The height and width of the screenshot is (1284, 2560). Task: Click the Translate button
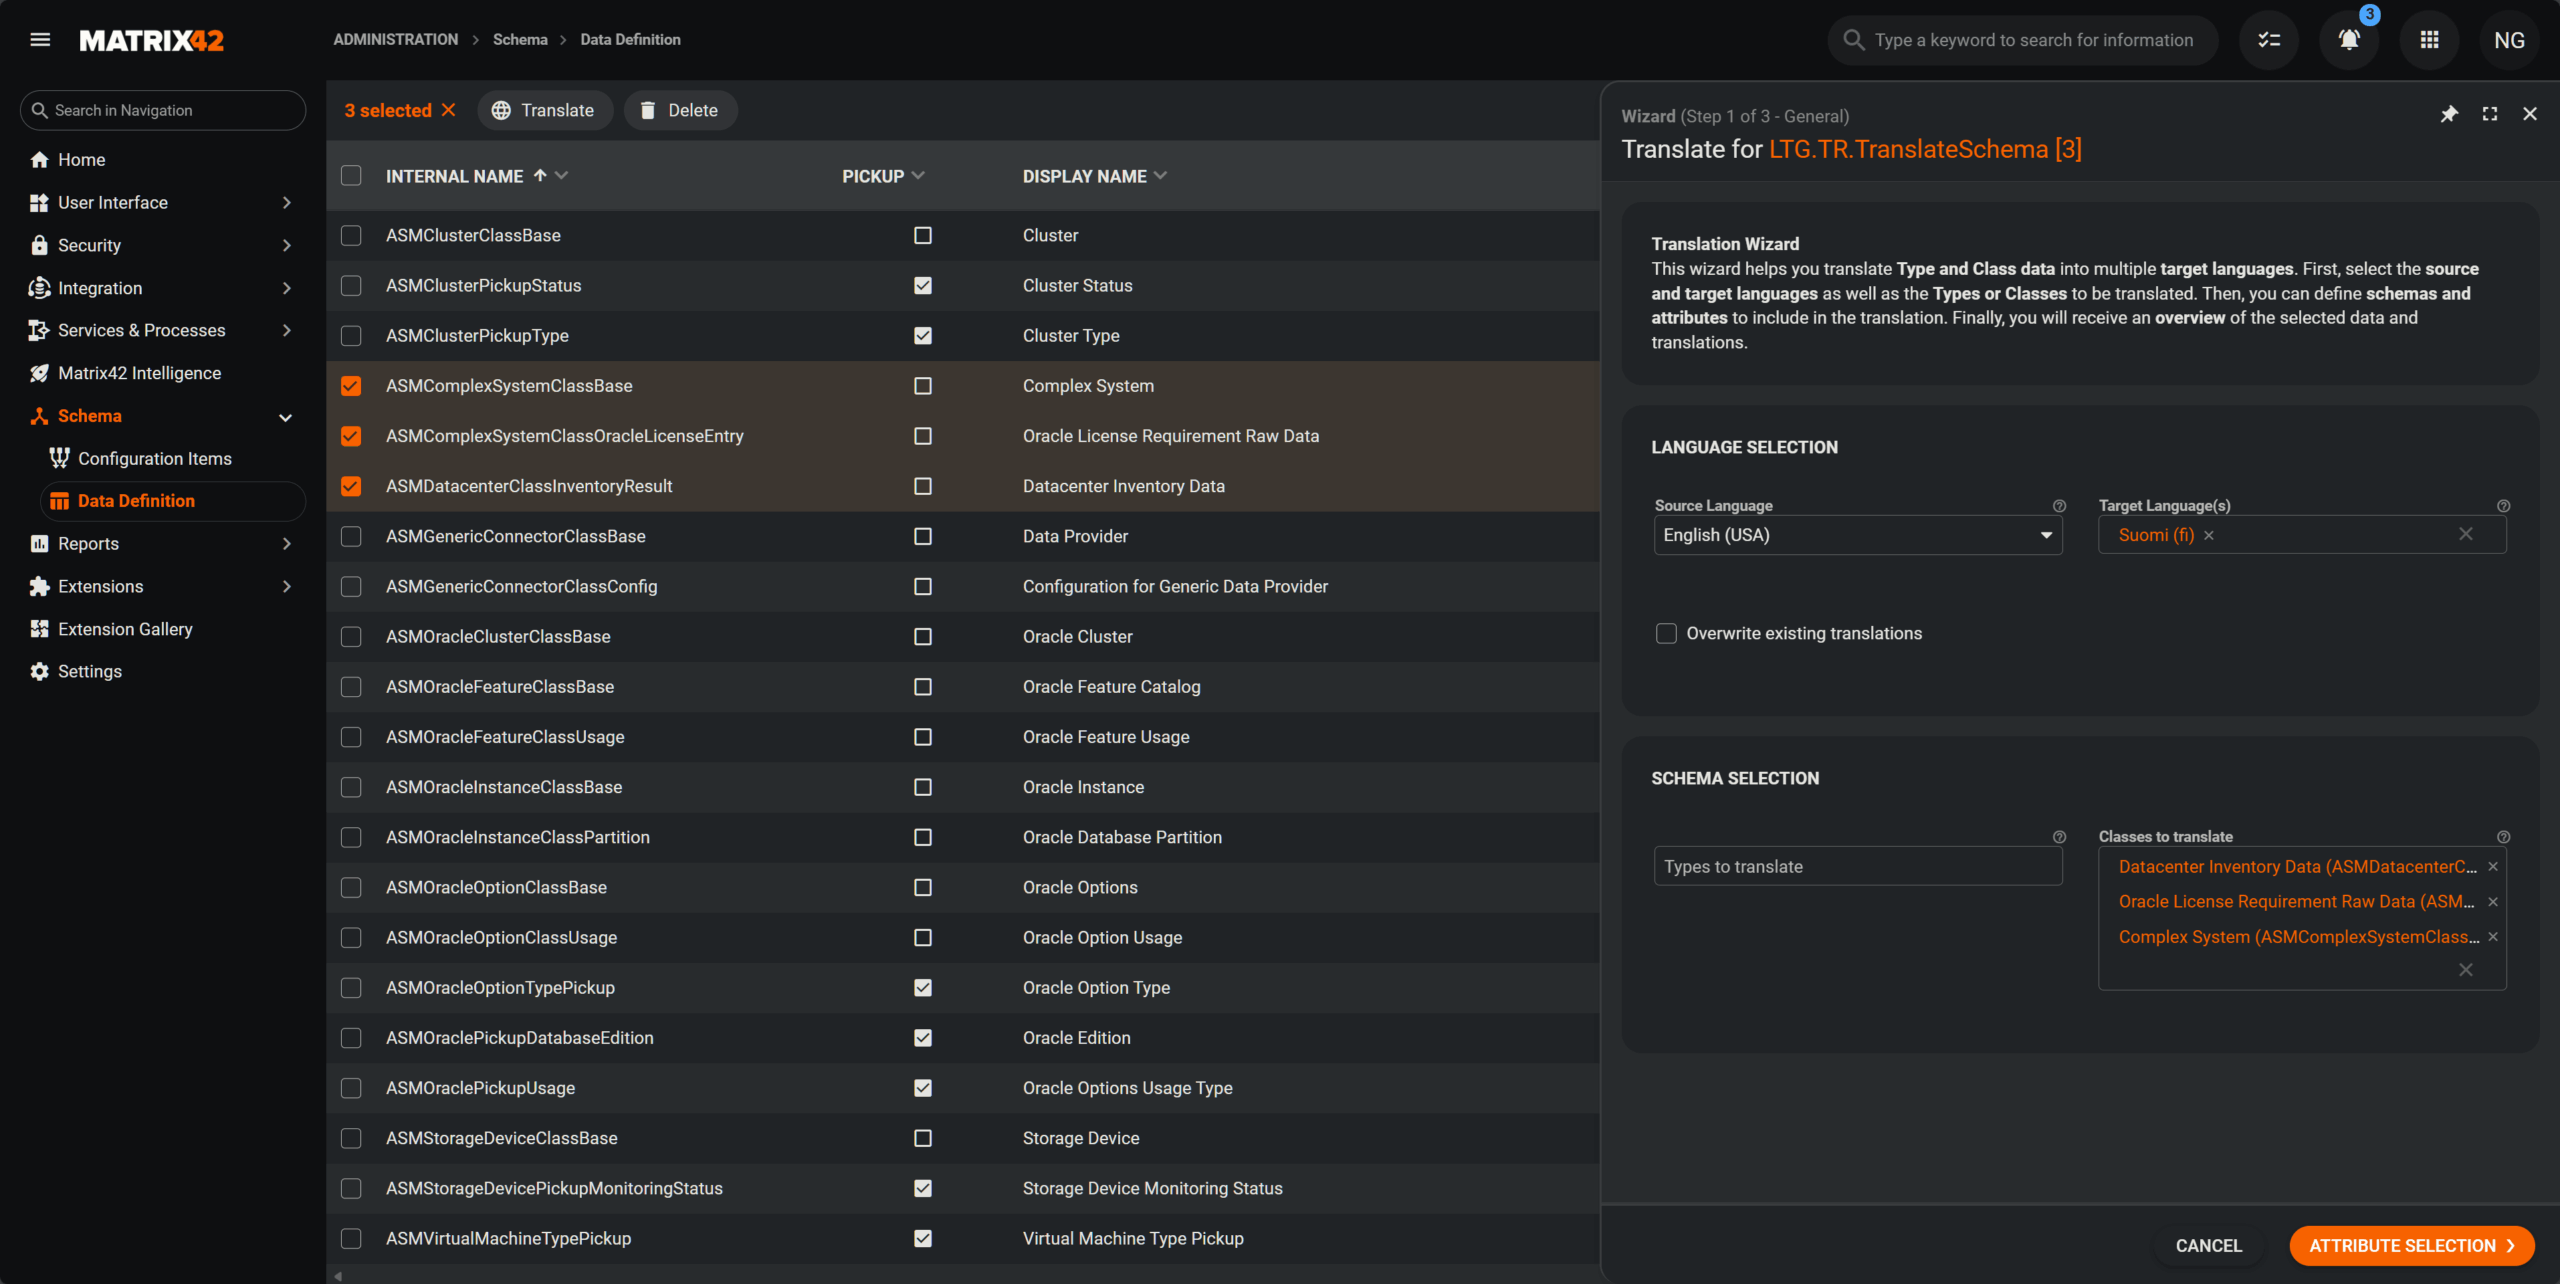(545, 110)
